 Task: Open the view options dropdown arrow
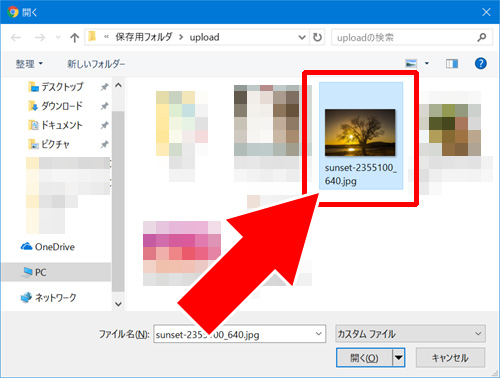(427, 63)
